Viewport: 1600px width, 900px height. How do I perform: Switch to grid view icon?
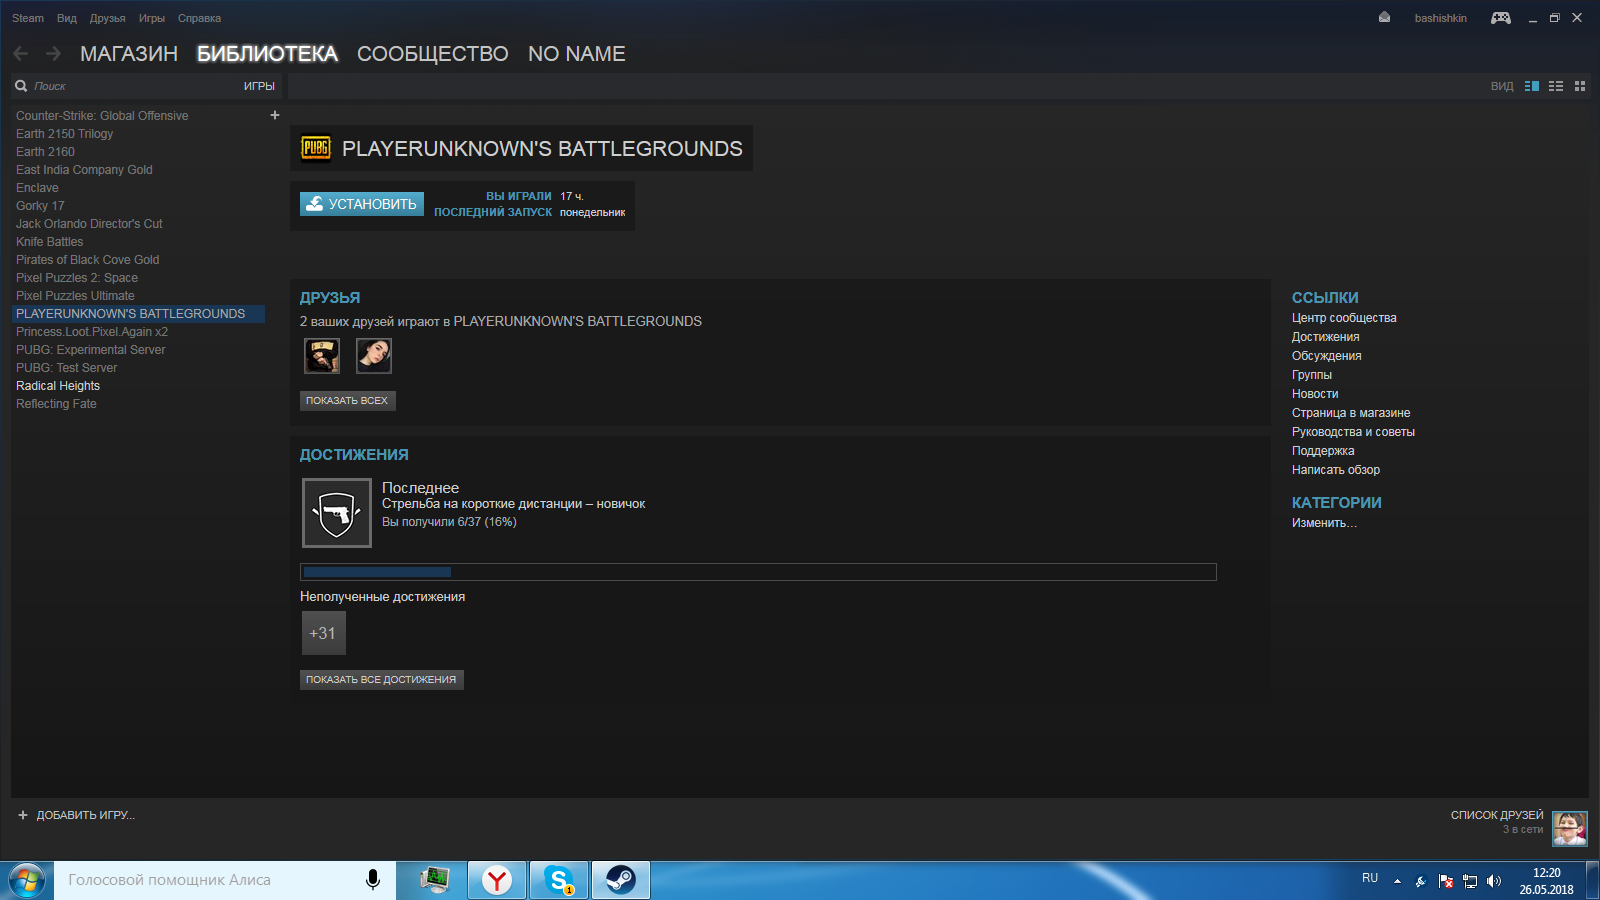(1580, 86)
